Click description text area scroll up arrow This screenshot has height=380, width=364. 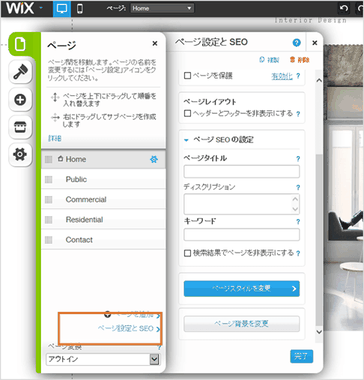(295, 199)
